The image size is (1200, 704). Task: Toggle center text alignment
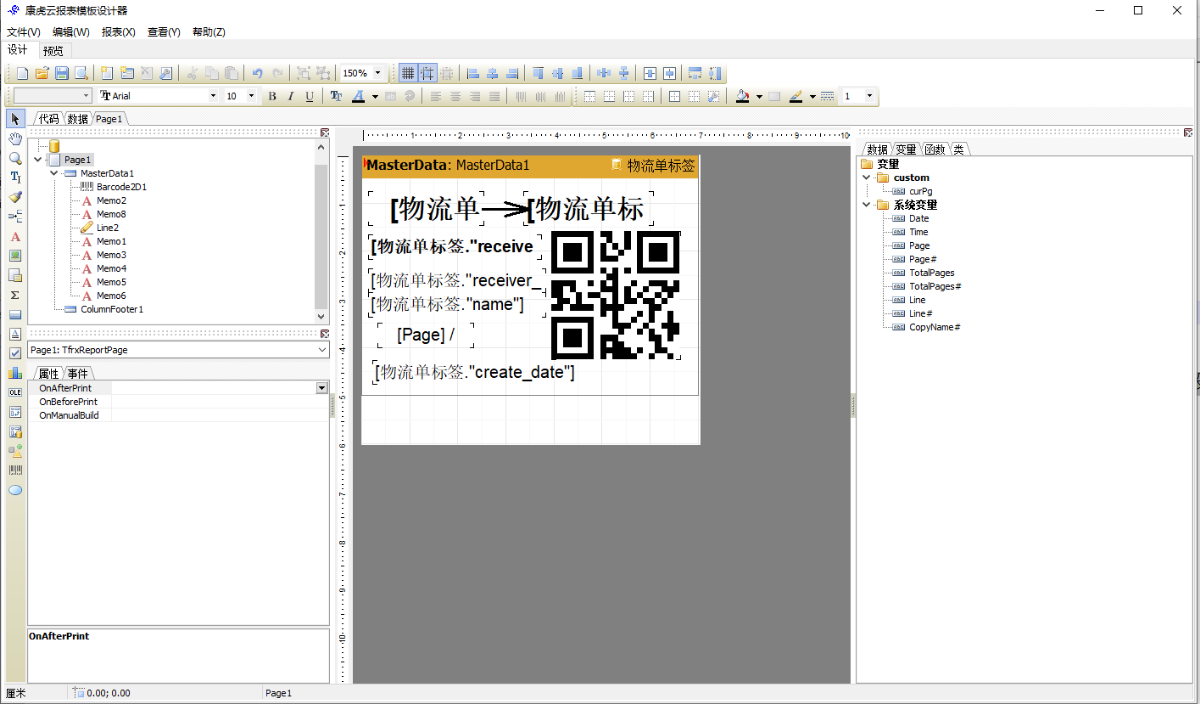click(x=456, y=96)
